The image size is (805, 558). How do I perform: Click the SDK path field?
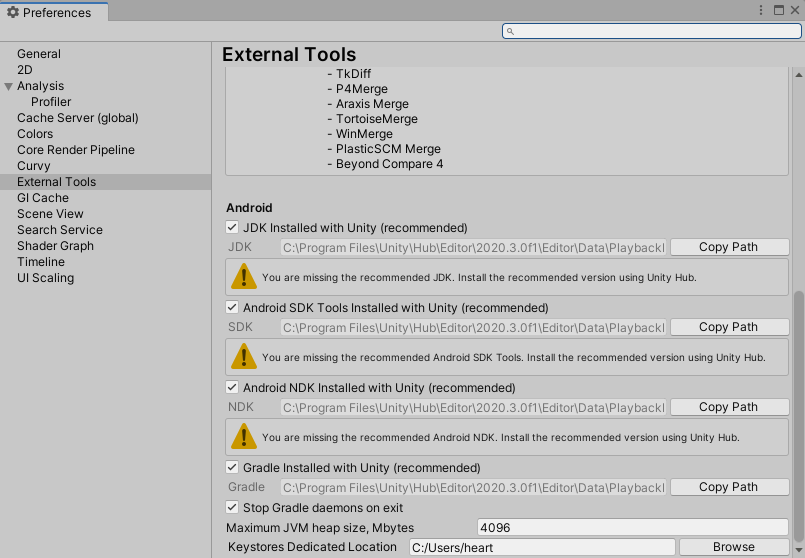[473, 328]
